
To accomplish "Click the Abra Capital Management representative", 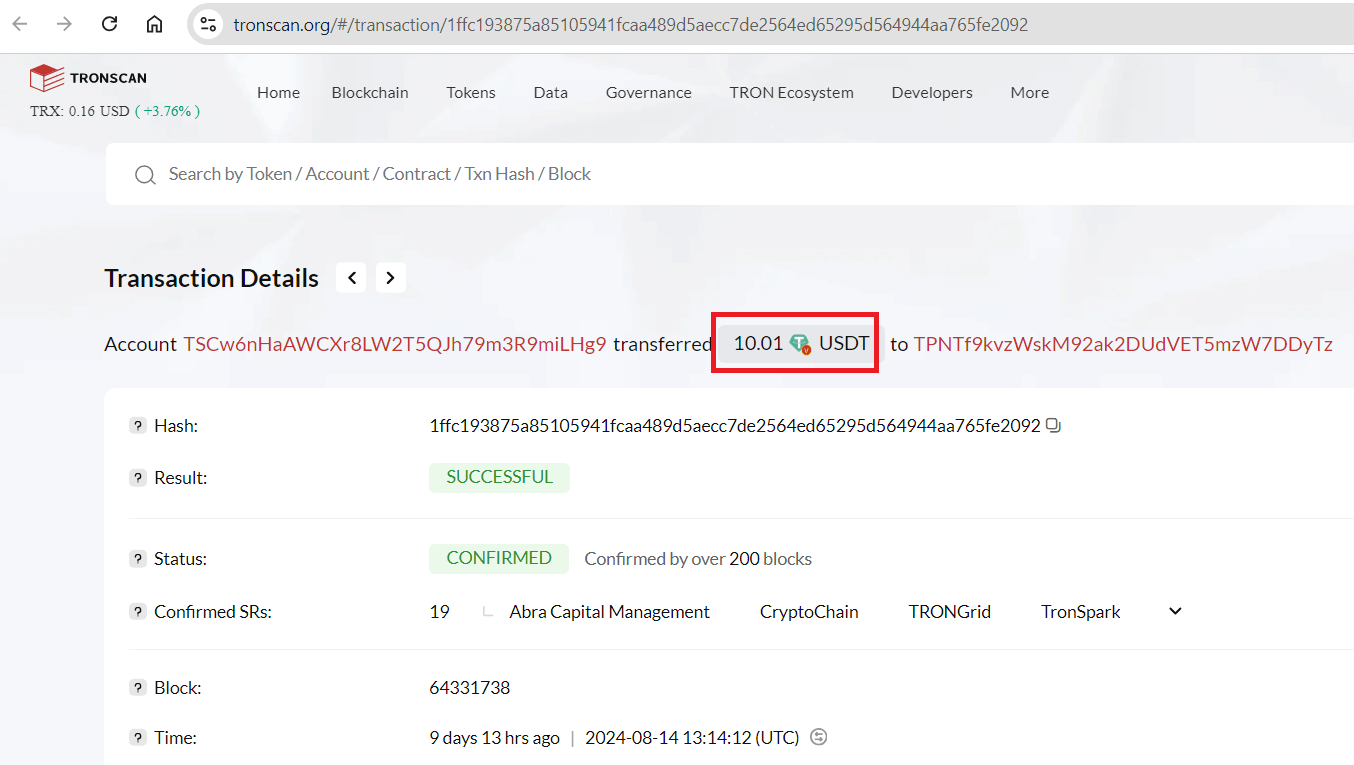I will (609, 612).
